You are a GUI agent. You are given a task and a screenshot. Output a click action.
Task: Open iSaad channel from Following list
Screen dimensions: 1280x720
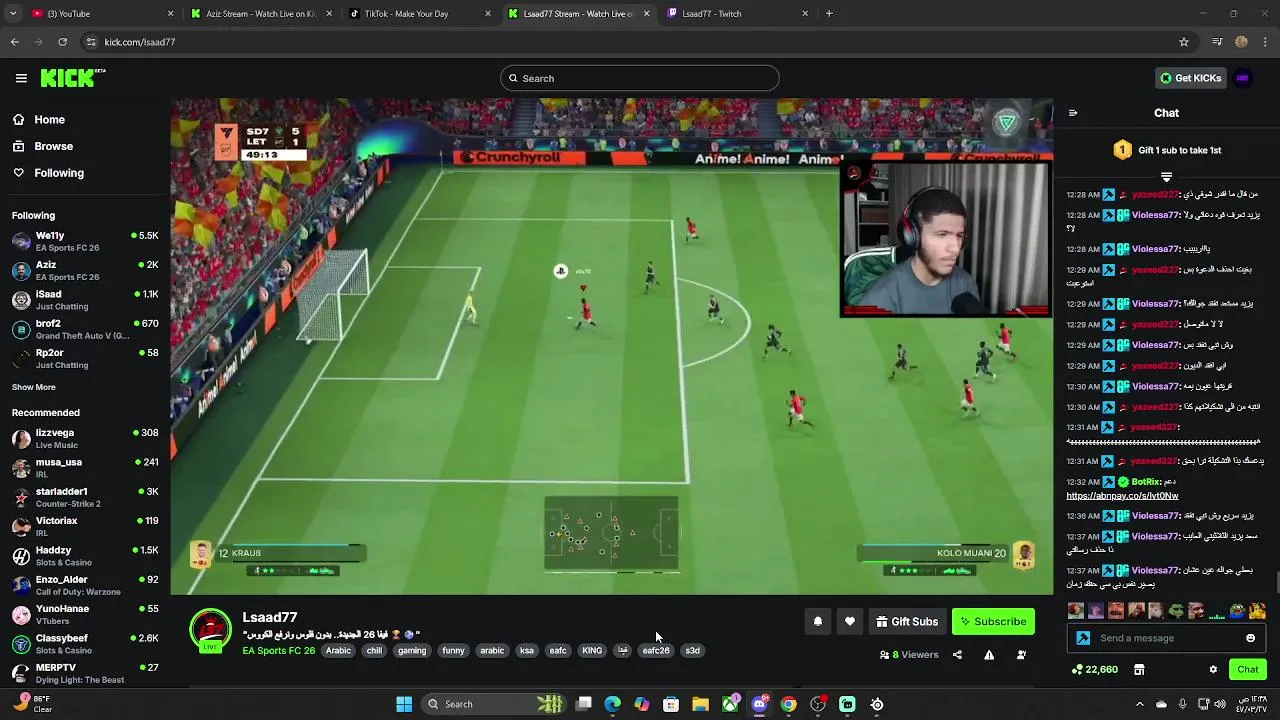pos(85,300)
